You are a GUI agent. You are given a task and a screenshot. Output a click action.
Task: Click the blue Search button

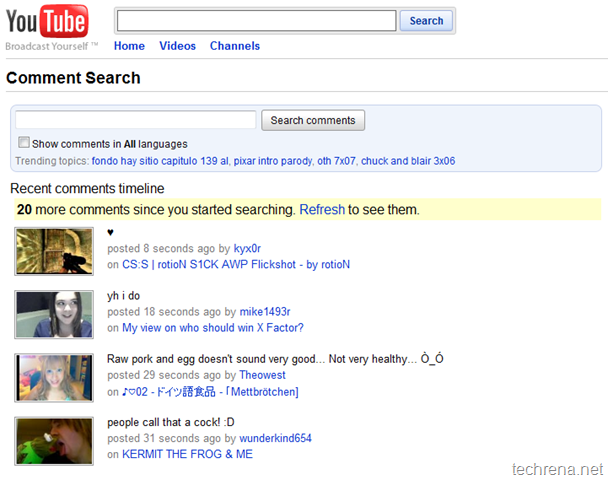click(426, 21)
